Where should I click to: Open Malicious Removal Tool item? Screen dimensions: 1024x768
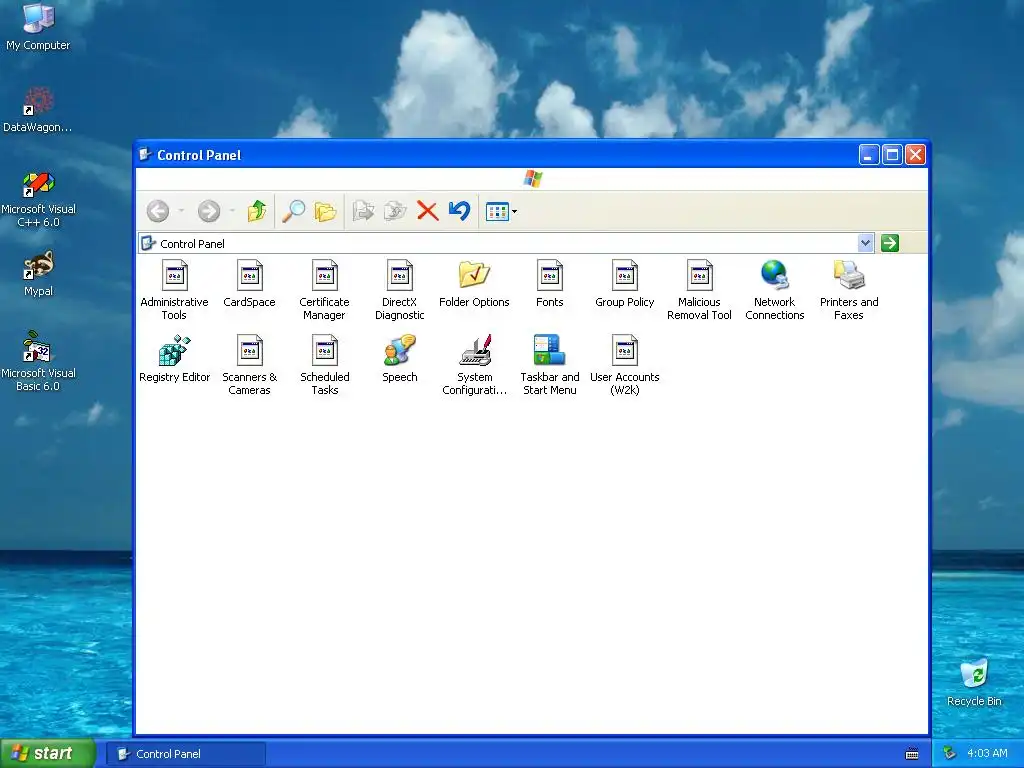[x=699, y=290]
